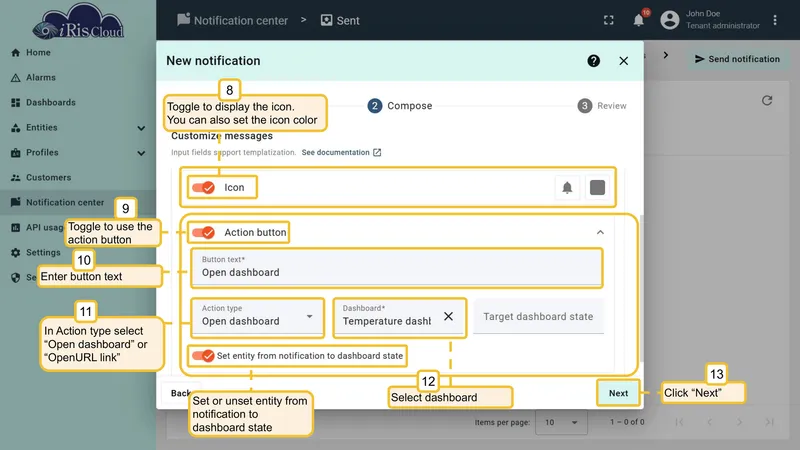The height and width of the screenshot is (450, 800).
Task: Click the Alarms triangle icon
Action: tap(15, 78)
